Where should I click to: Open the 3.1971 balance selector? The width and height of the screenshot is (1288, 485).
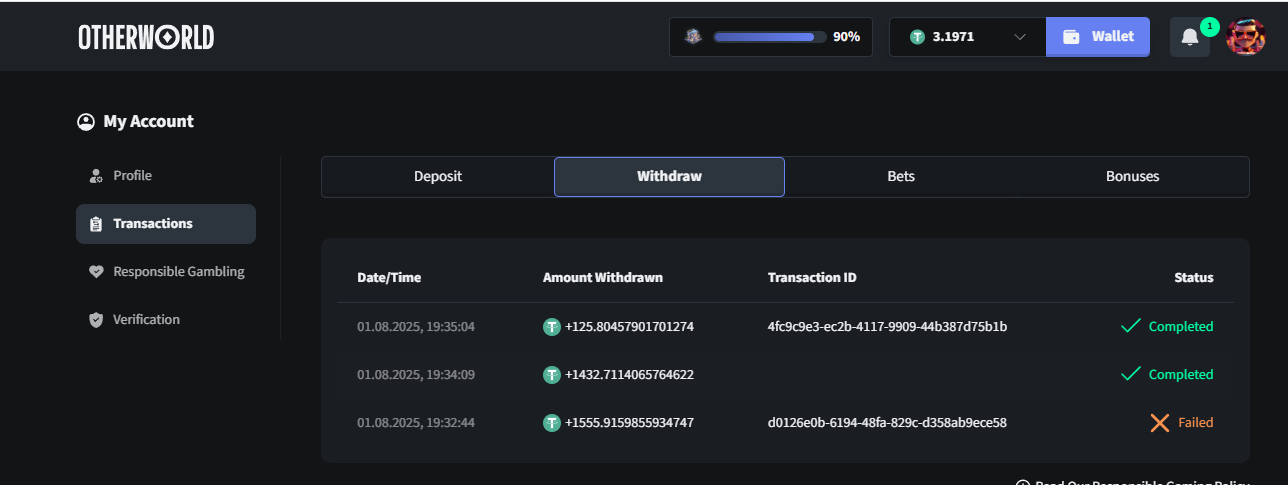point(953,37)
